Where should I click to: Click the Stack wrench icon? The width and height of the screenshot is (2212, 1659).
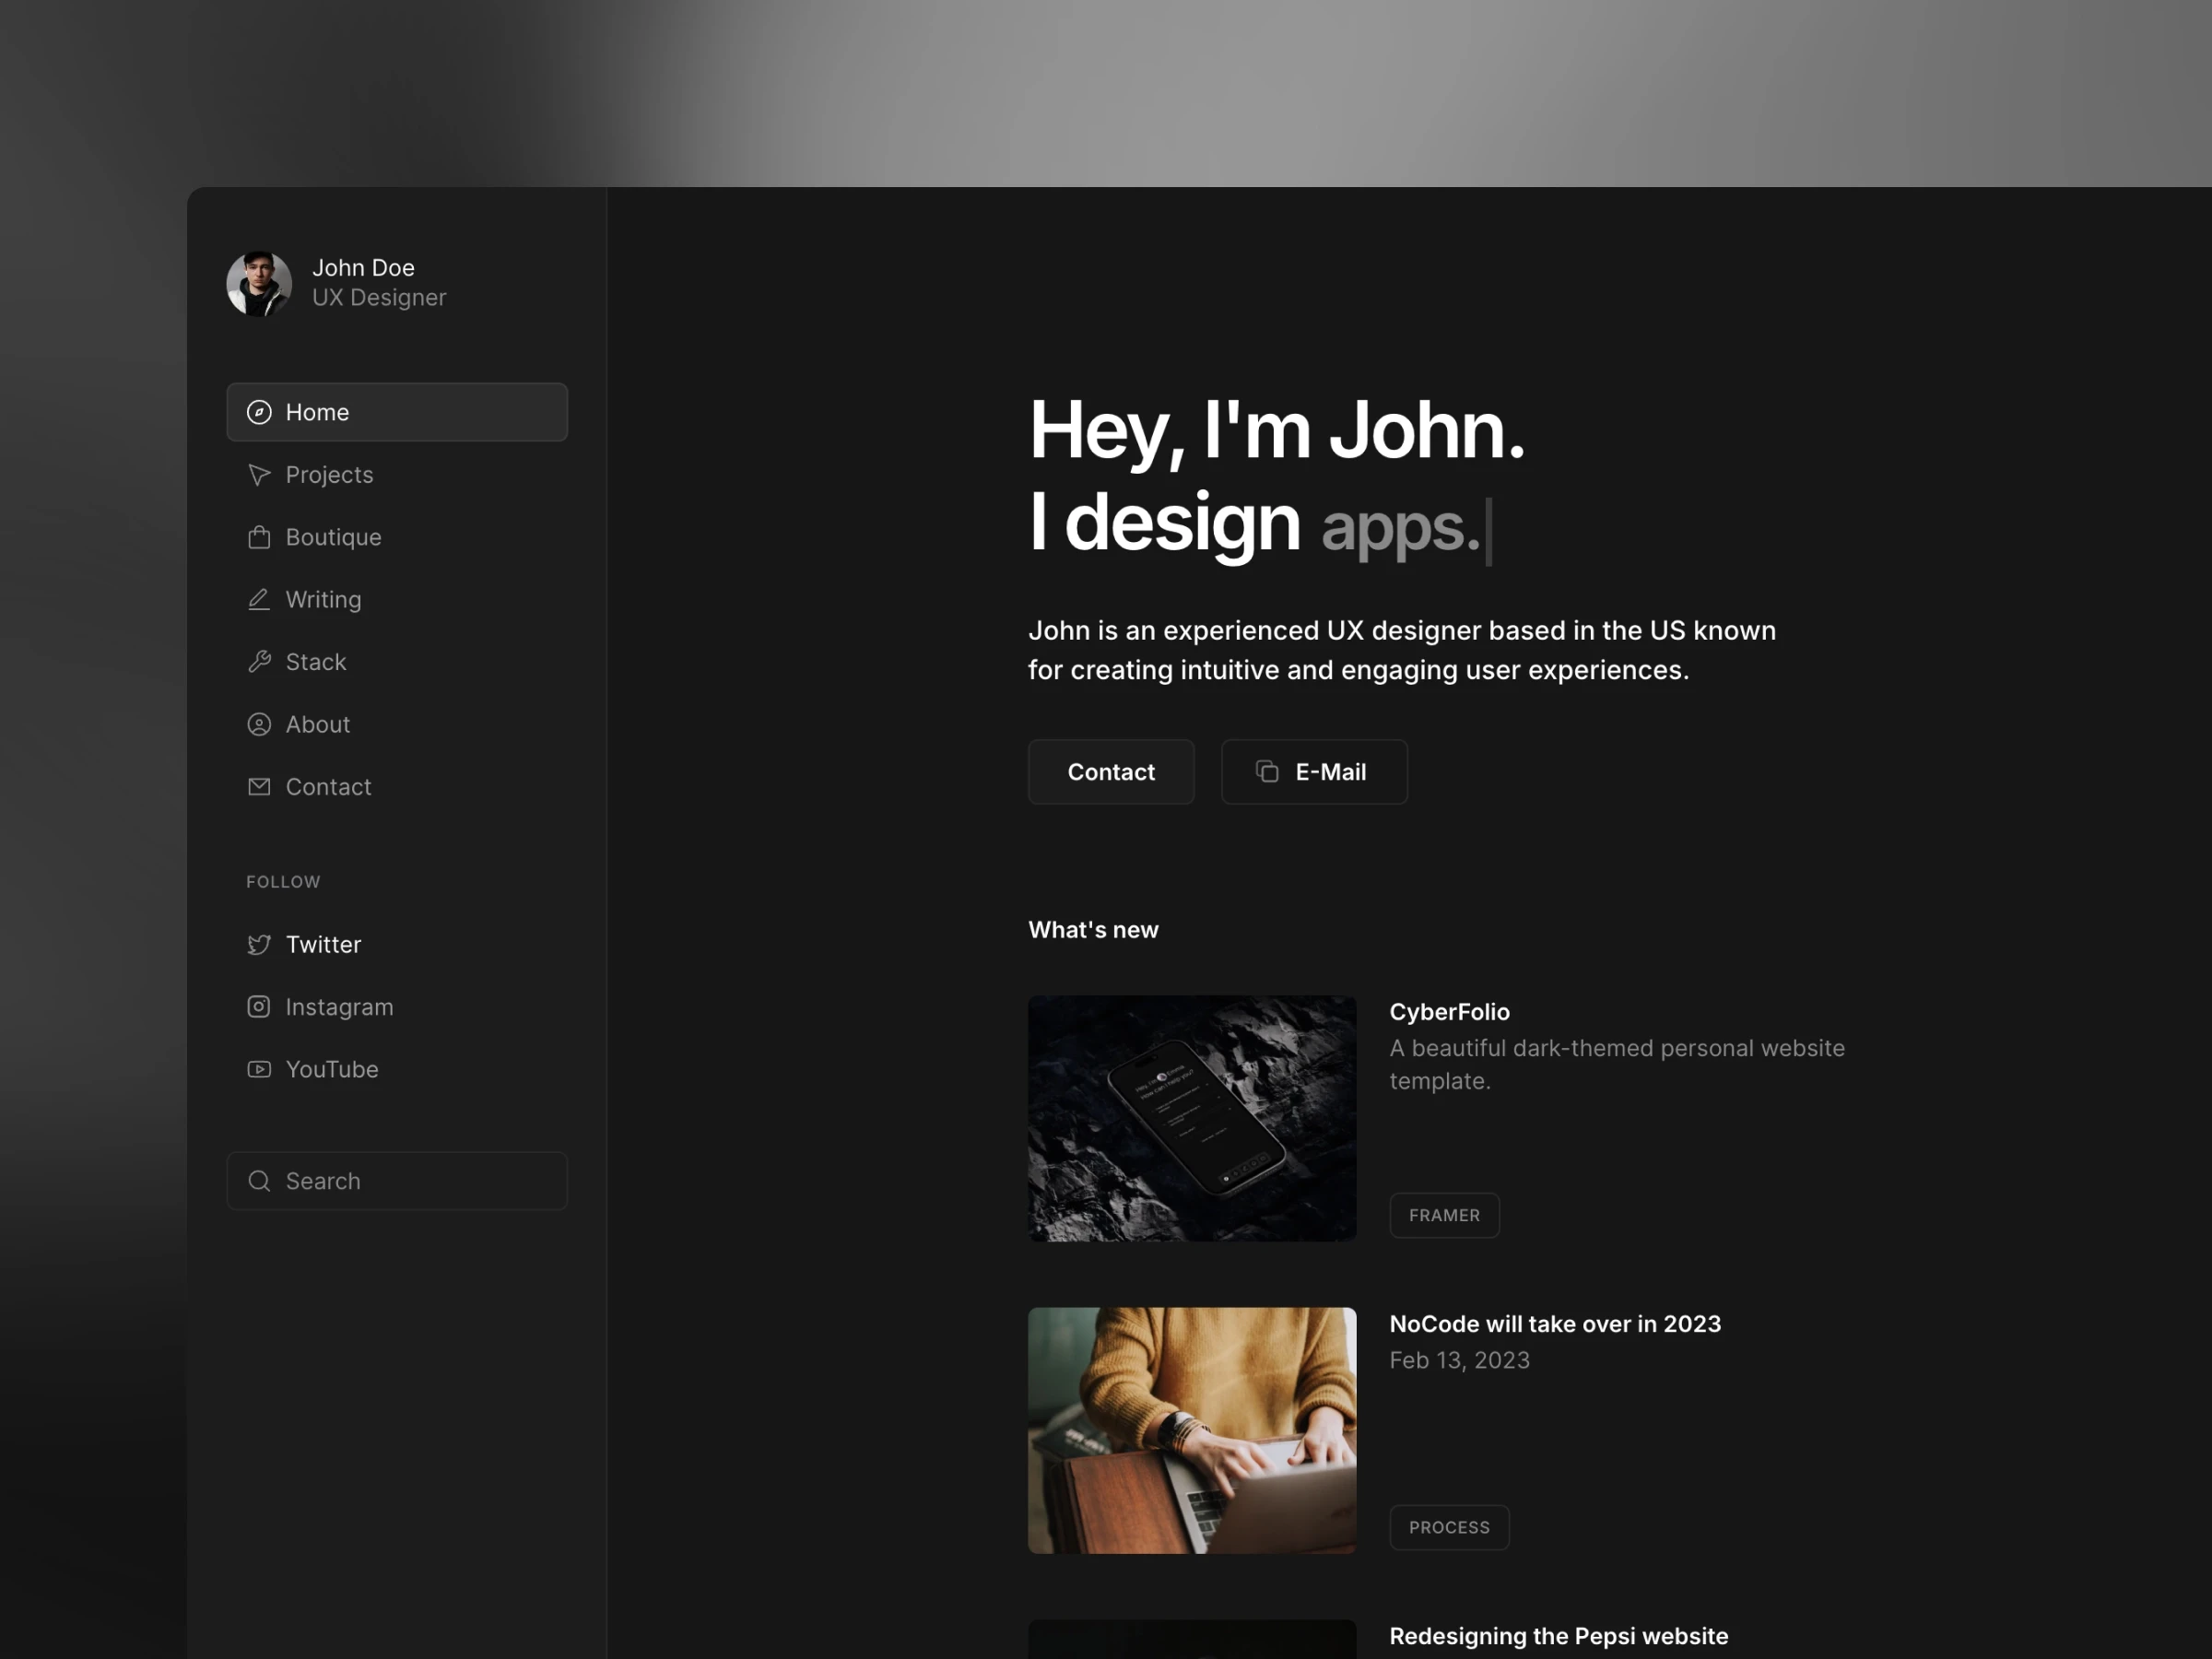(x=259, y=661)
